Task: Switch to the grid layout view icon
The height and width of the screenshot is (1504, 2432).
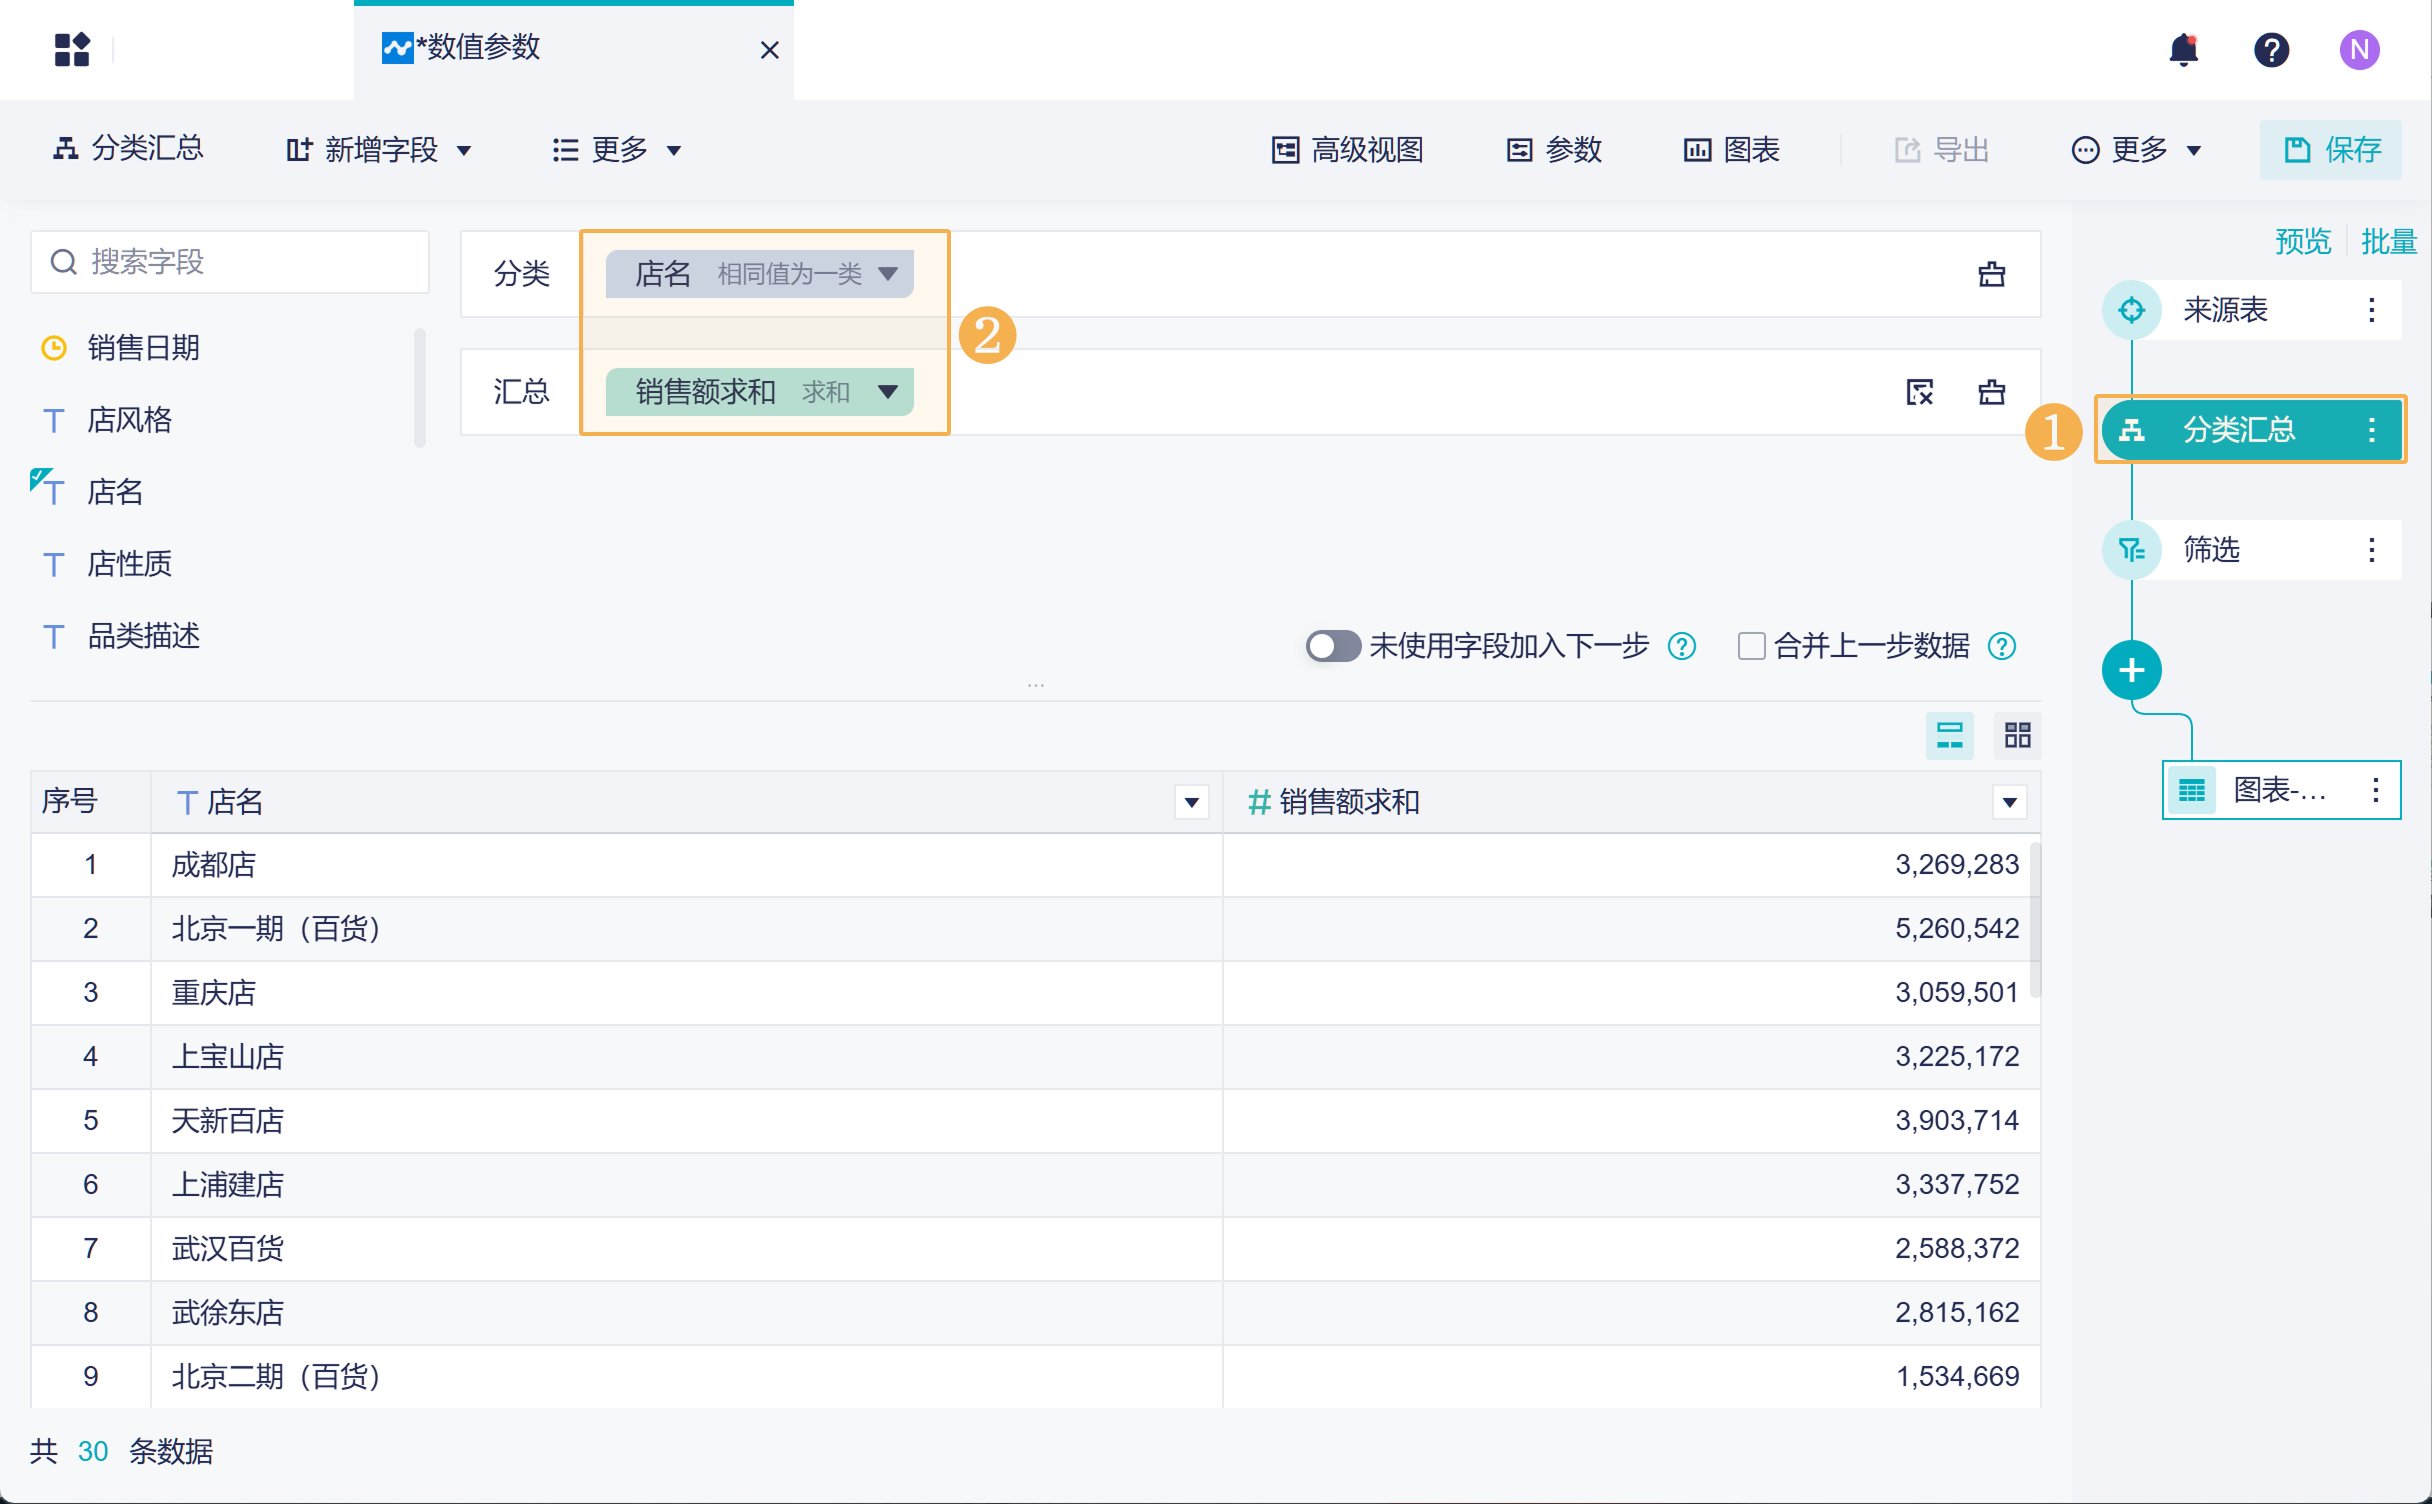Action: tap(2017, 736)
